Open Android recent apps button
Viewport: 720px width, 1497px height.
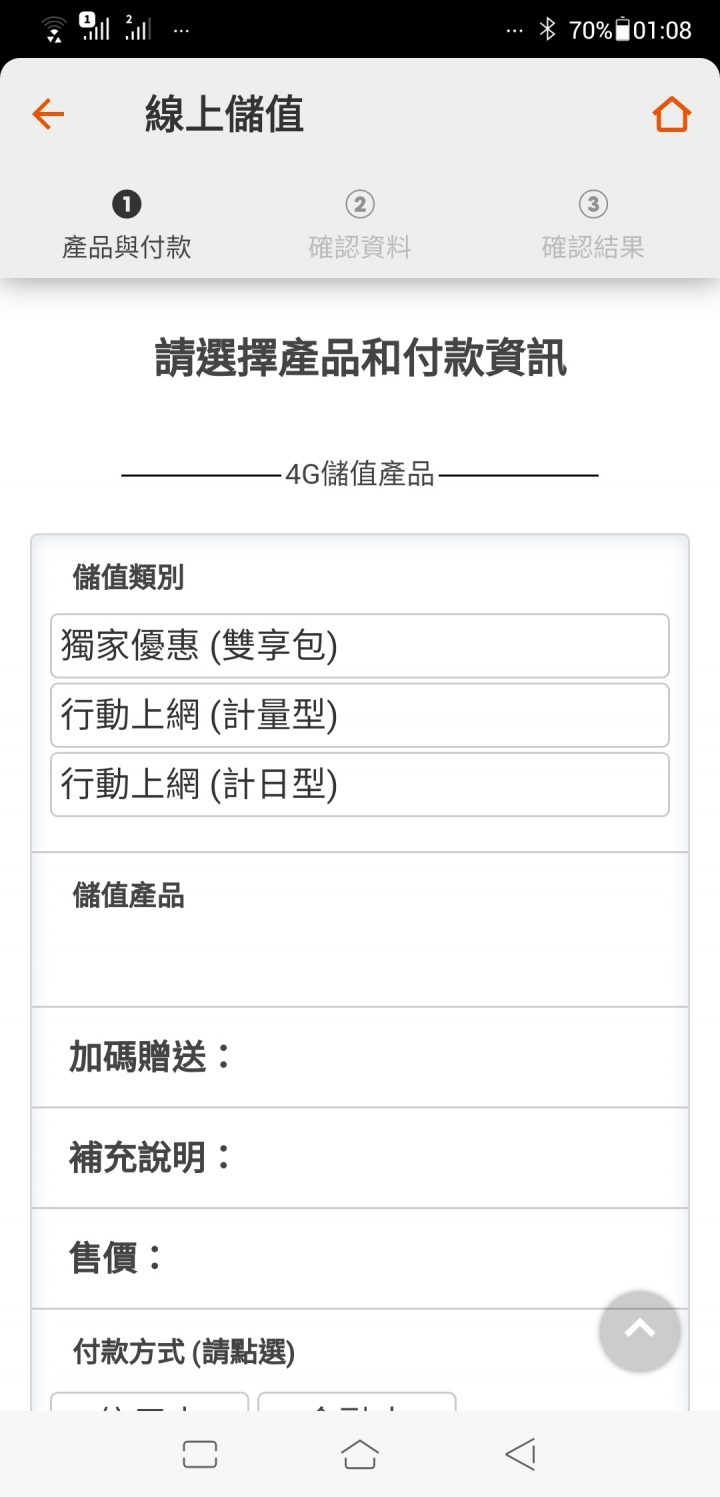[x=200, y=1454]
